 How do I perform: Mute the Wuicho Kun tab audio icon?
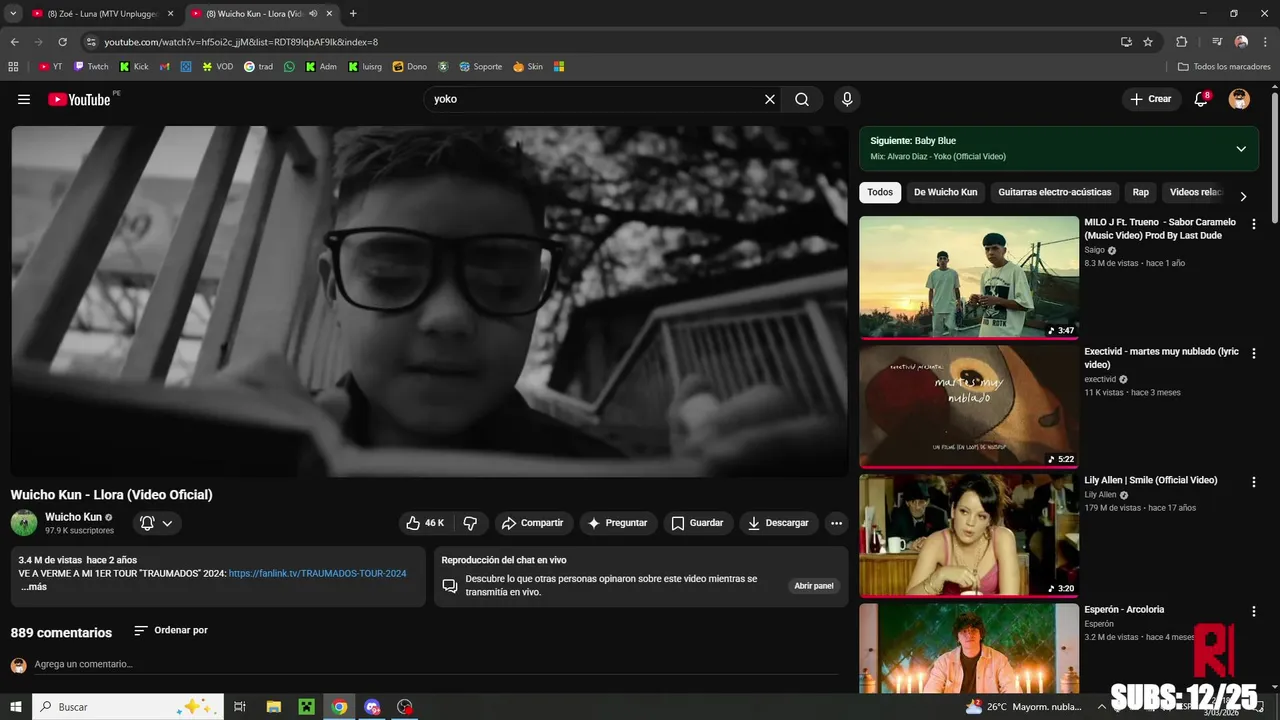[313, 13]
